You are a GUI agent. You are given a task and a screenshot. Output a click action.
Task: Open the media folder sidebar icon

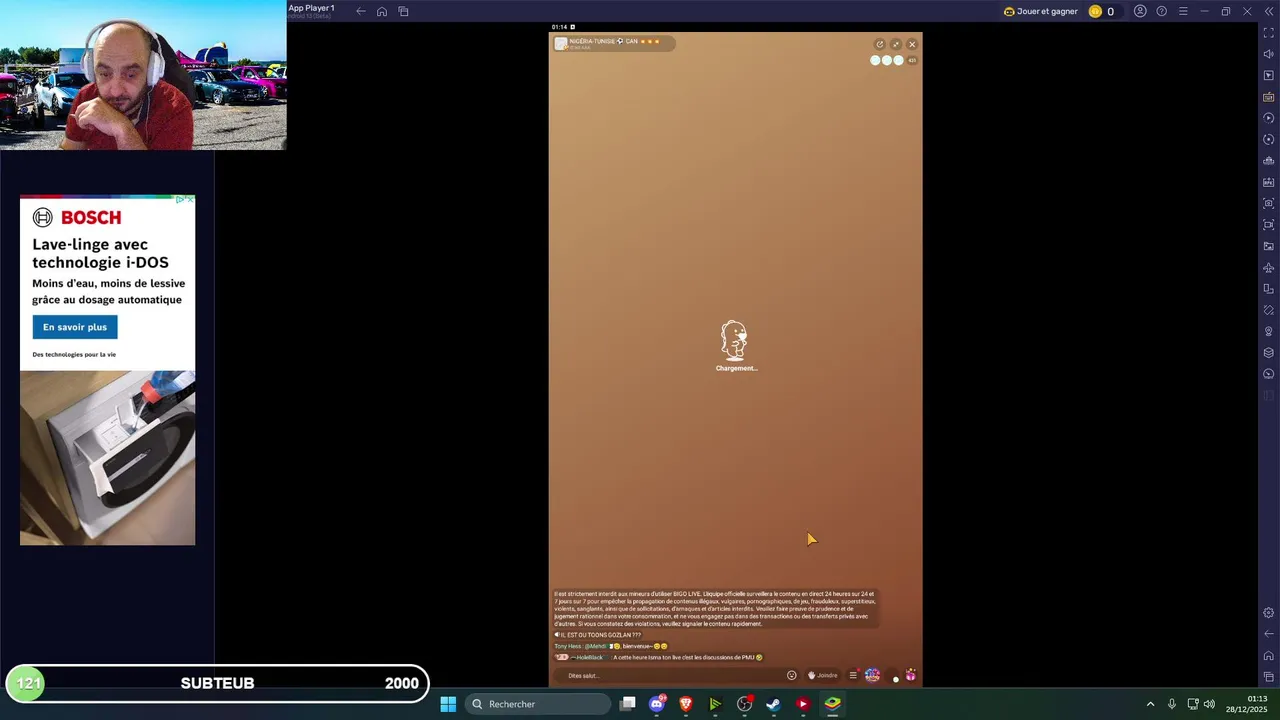click(x=1268, y=246)
